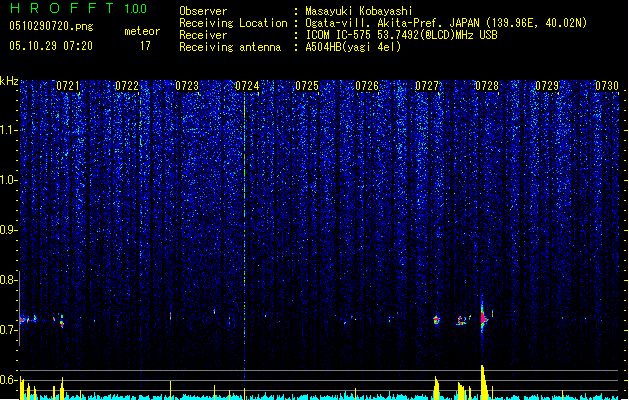Screen dimensions: 629x400
Task: Click the Ogata-vill. Akita-Pref. JAPAN location text
Action: 446,23
